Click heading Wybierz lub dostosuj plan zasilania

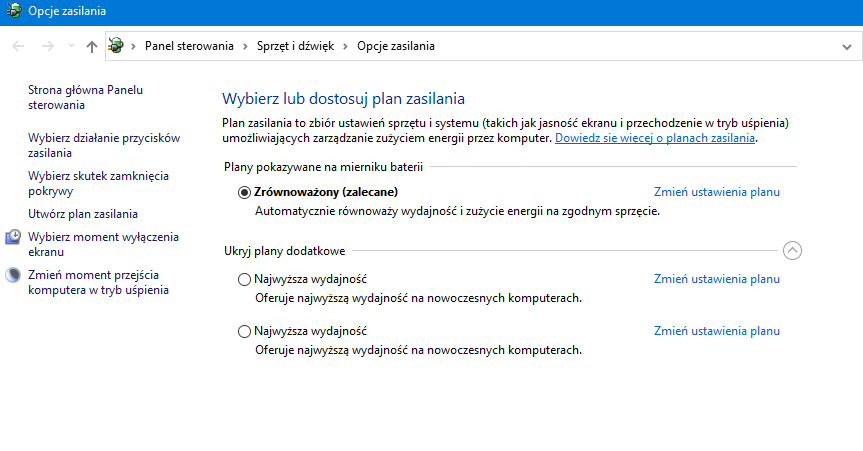[x=343, y=99]
